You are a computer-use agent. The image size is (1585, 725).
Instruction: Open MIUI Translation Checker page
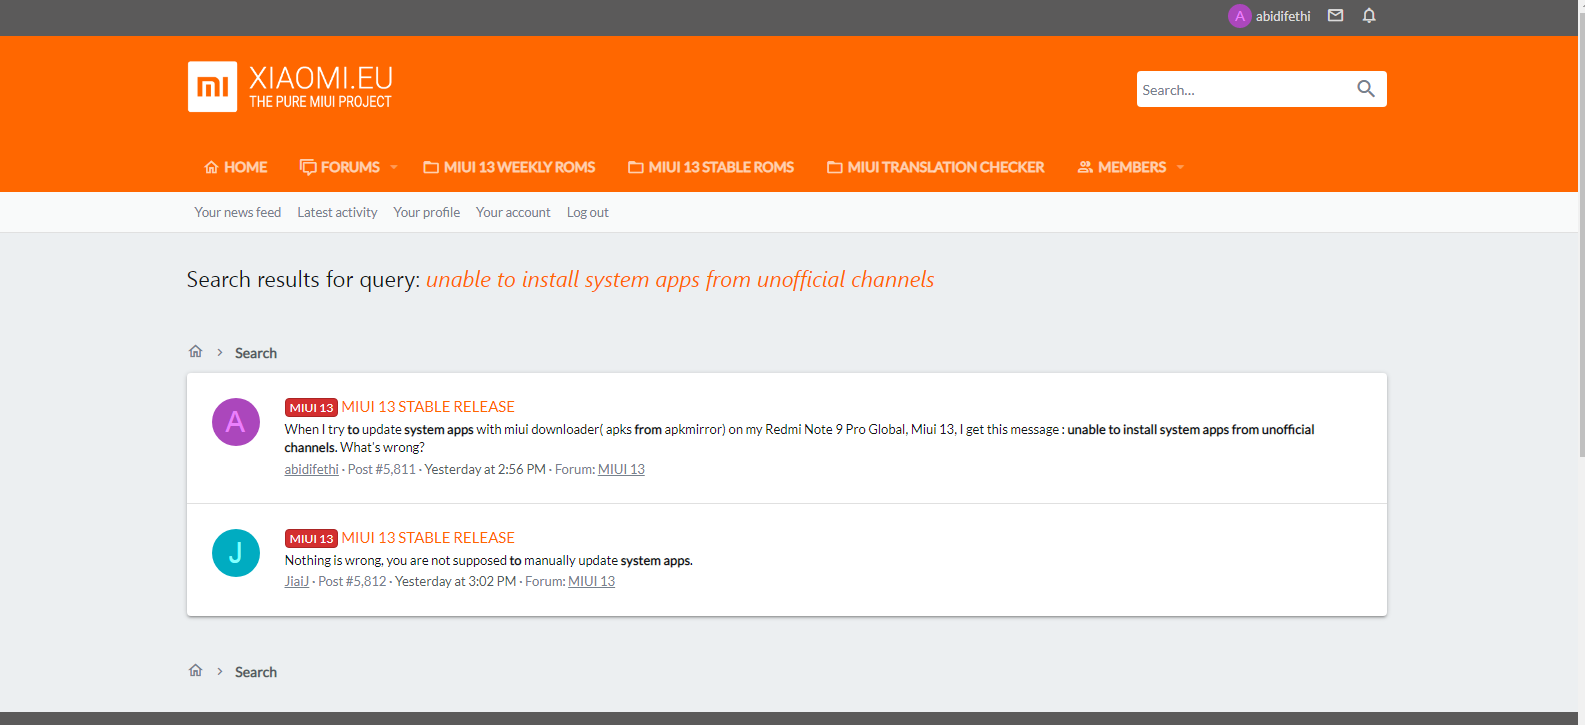935,167
